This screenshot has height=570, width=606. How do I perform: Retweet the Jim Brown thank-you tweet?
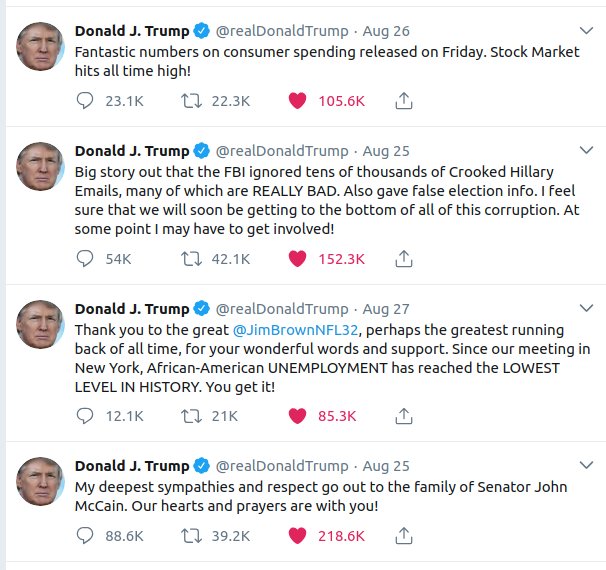[190, 415]
